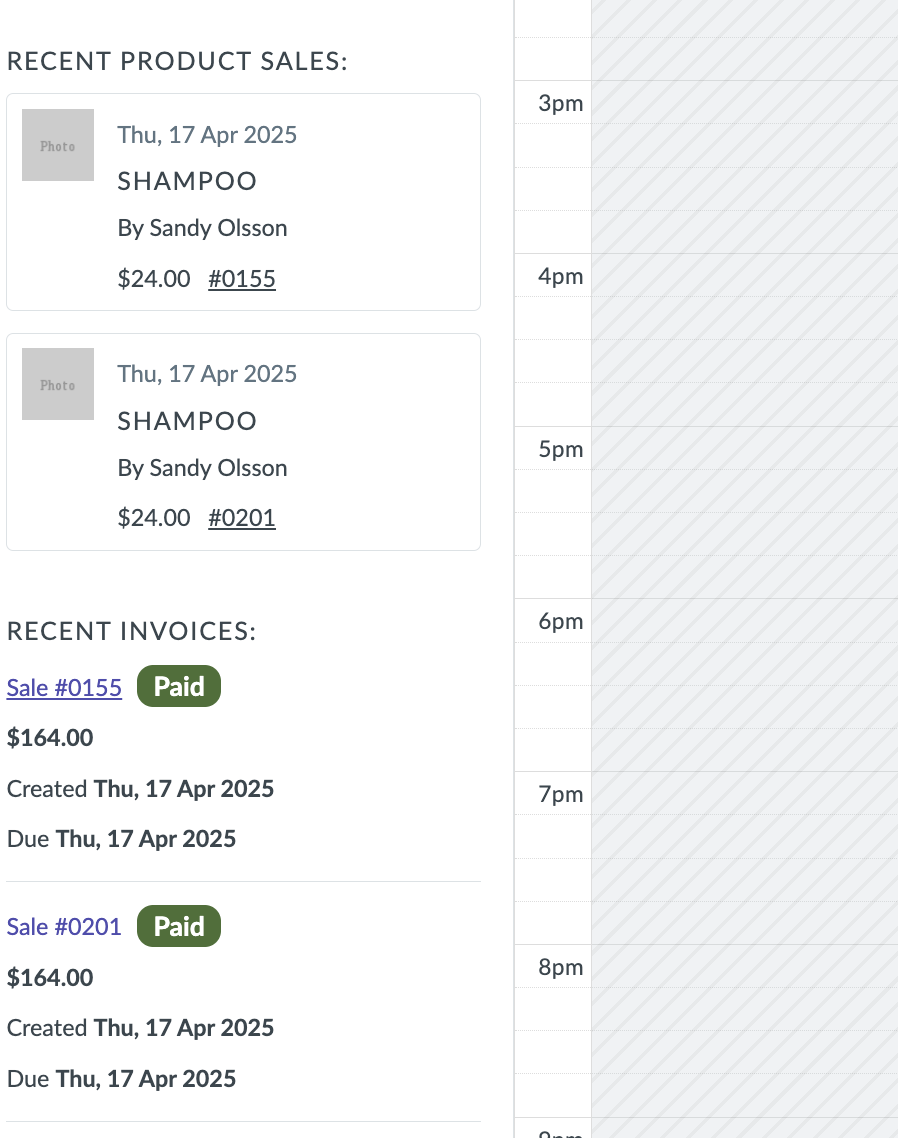This screenshot has width=898, height=1138.
Task: Click the $164.00 total on Sale #0155
Action: pyautogui.click(x=50, y=738)
